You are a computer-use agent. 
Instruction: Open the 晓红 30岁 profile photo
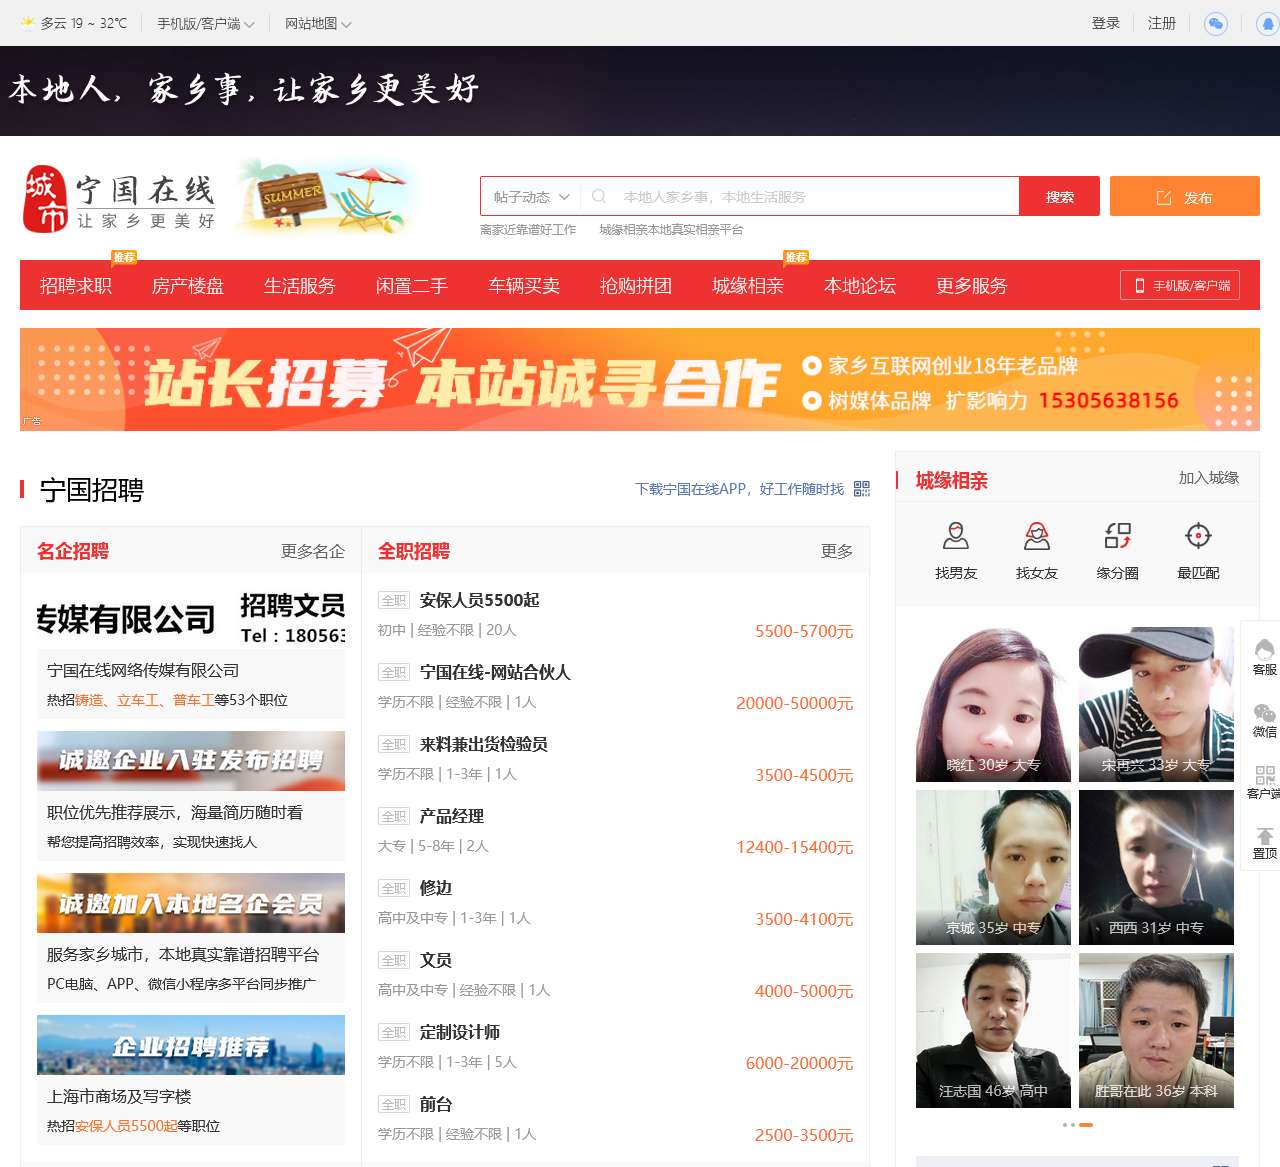click(993, 704)
